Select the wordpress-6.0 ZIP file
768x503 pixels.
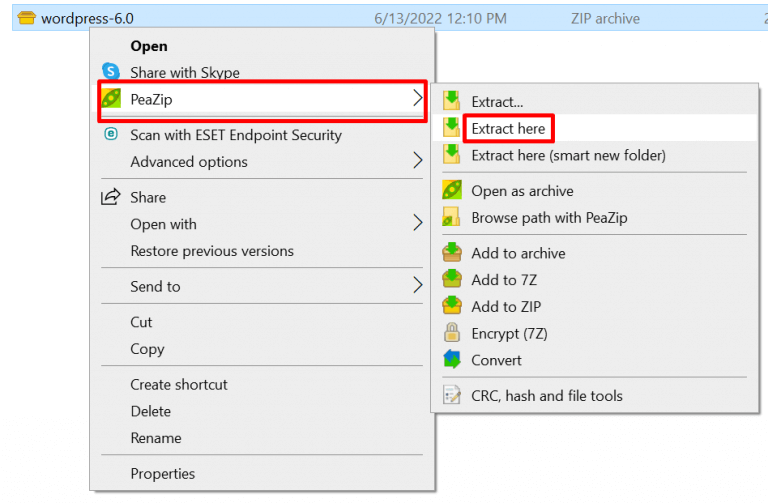87,18
